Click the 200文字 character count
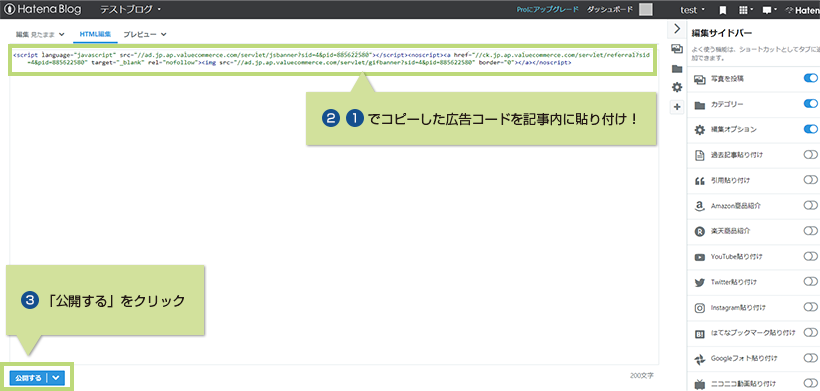Viewport: 820px width, 391px height. tap(641, 376)
